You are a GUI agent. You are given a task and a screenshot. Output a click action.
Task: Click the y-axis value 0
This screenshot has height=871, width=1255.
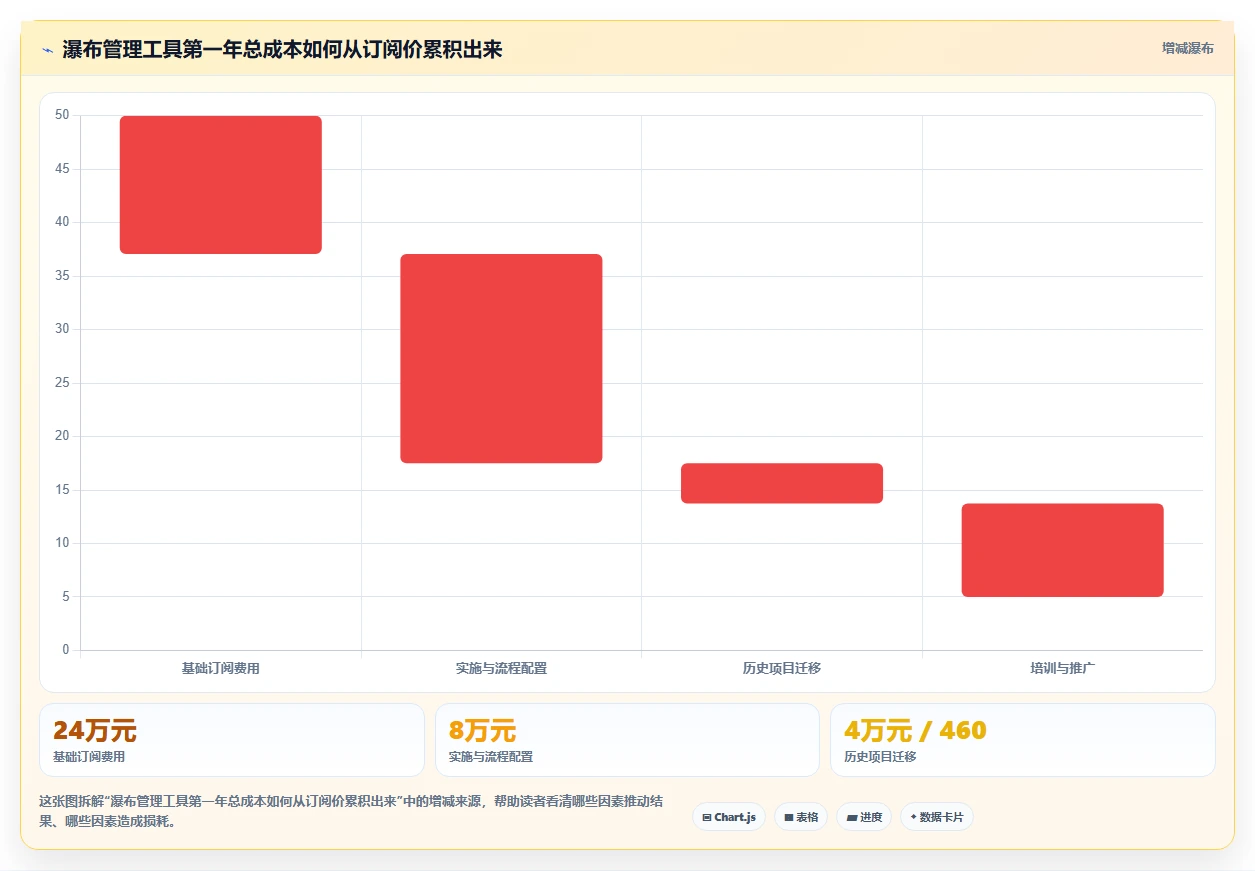pos(66,650)
